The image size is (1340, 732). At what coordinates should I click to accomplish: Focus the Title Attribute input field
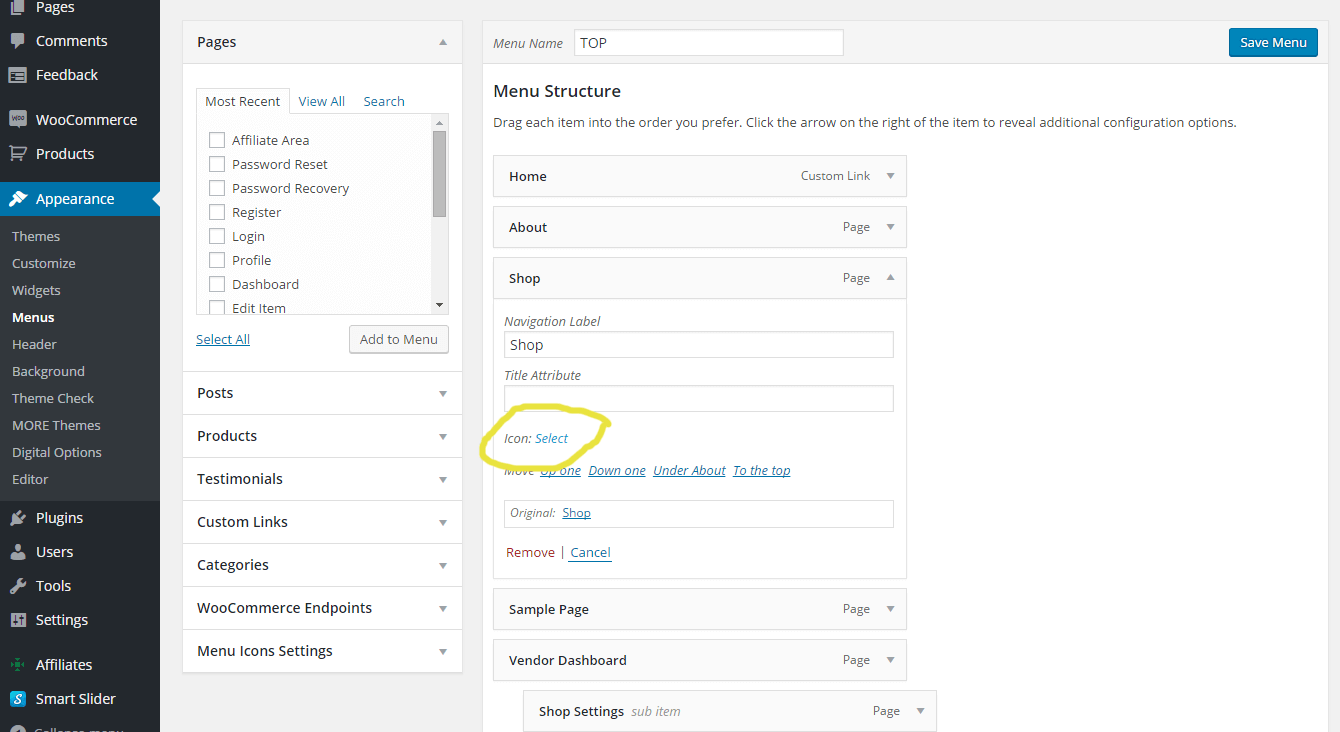699,398
